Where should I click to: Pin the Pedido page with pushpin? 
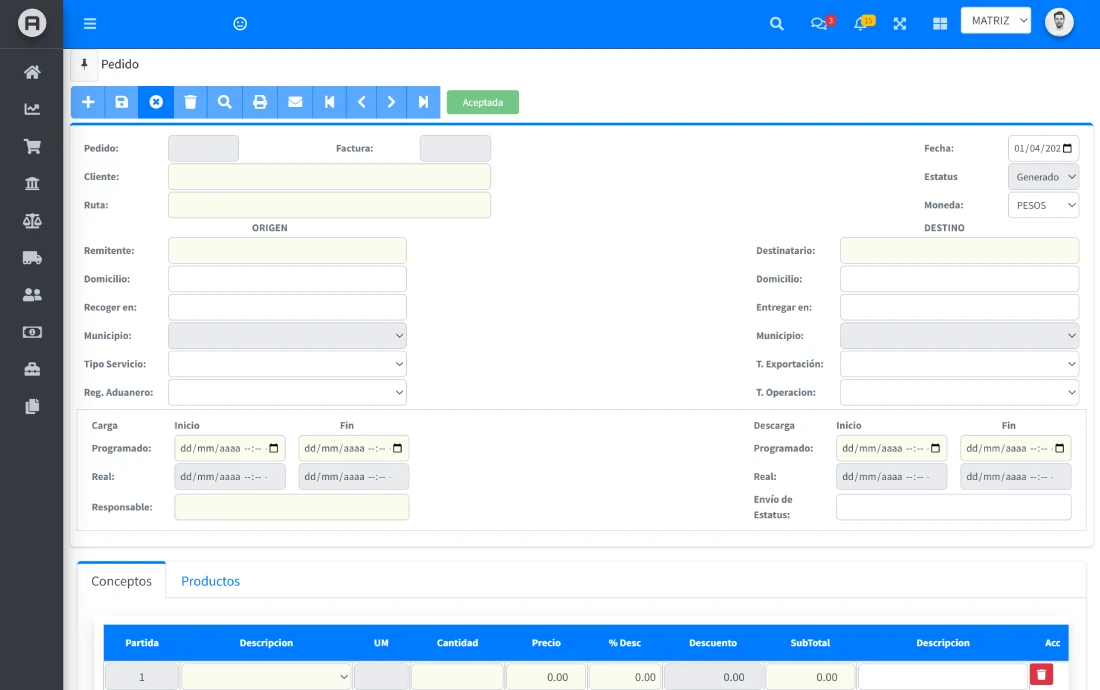84,65
